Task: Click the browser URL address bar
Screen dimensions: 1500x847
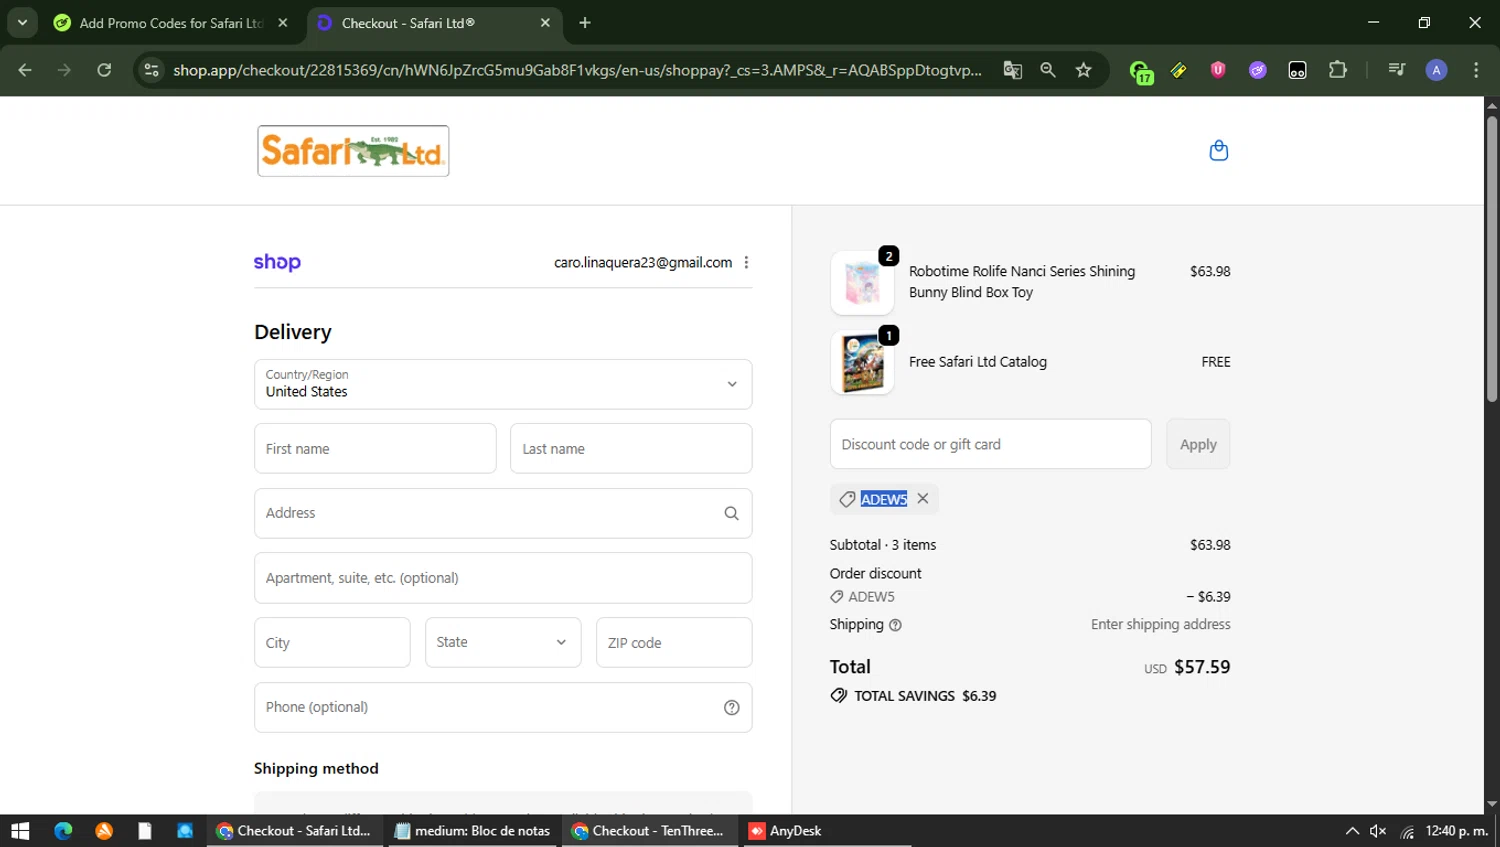Action: [577, 70]
